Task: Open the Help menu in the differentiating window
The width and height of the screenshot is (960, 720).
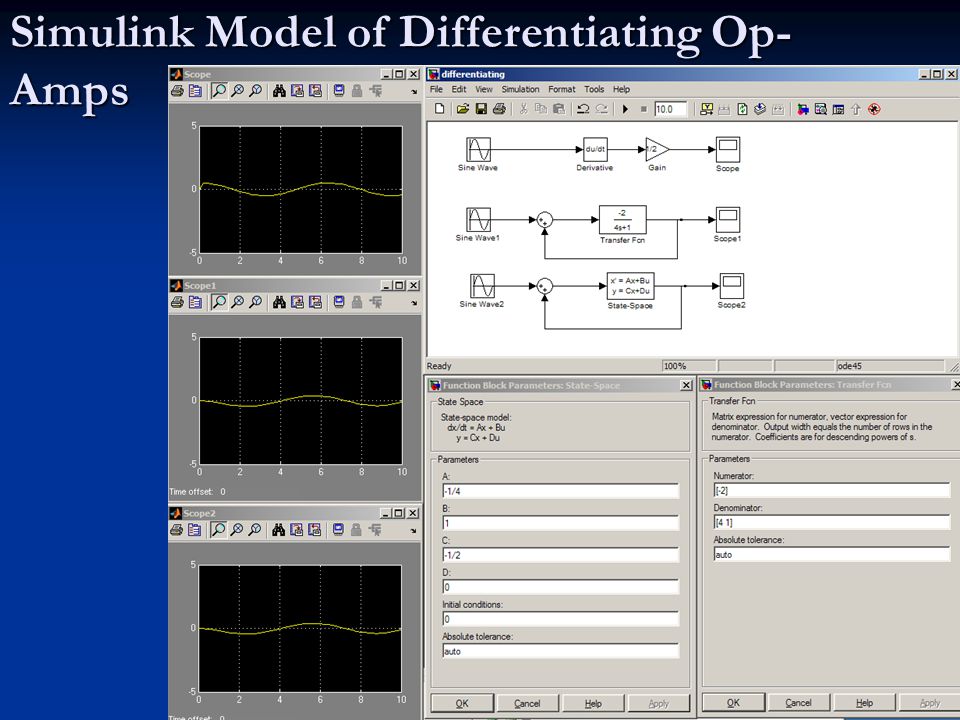Action: pyautogui.click(x=621, y=89)
